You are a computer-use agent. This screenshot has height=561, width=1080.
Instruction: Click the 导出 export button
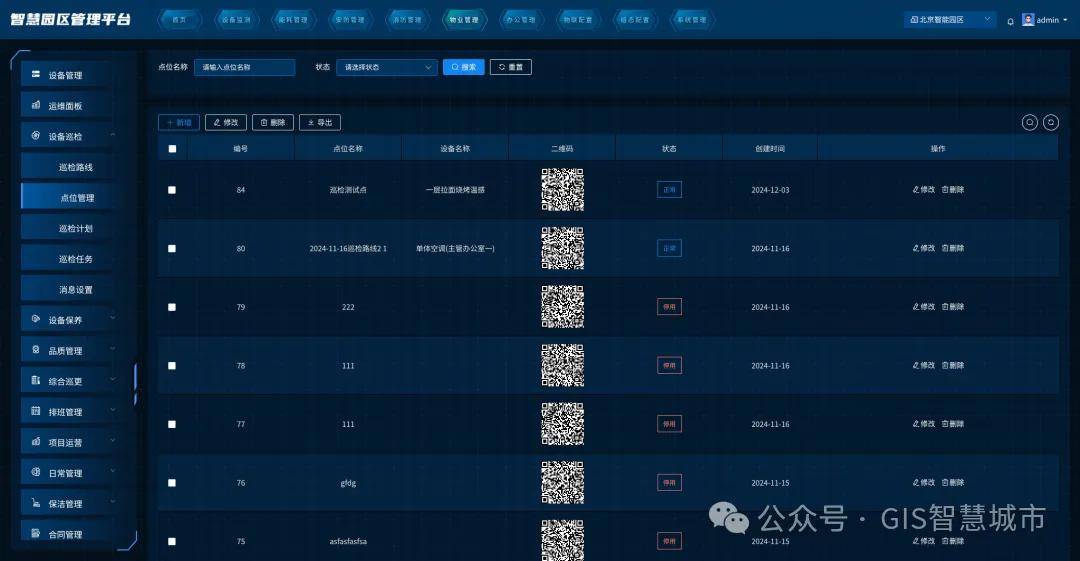pyautogui.click(x=320, y=123)
